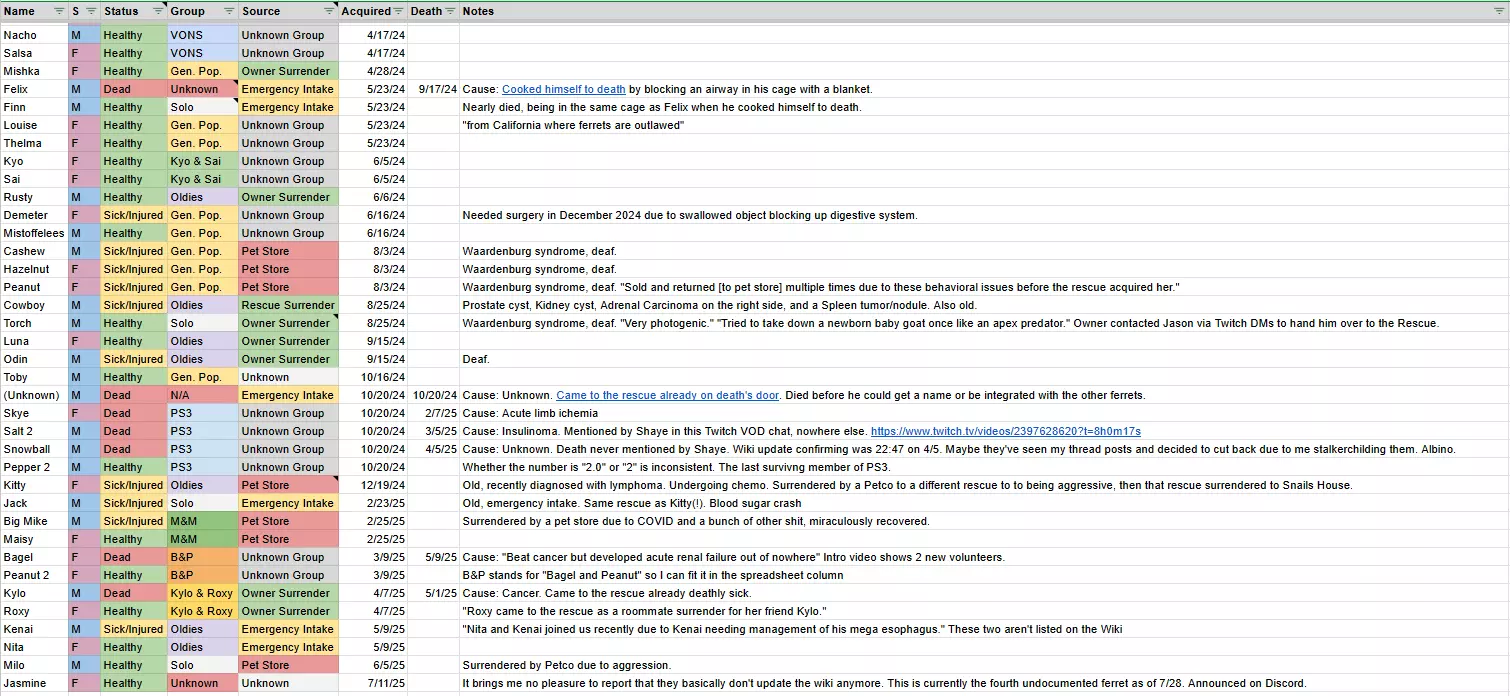Click the Group column filter icon
Image resolution: width=1510 pixels, height=696 pixels.
coord(228,11)
